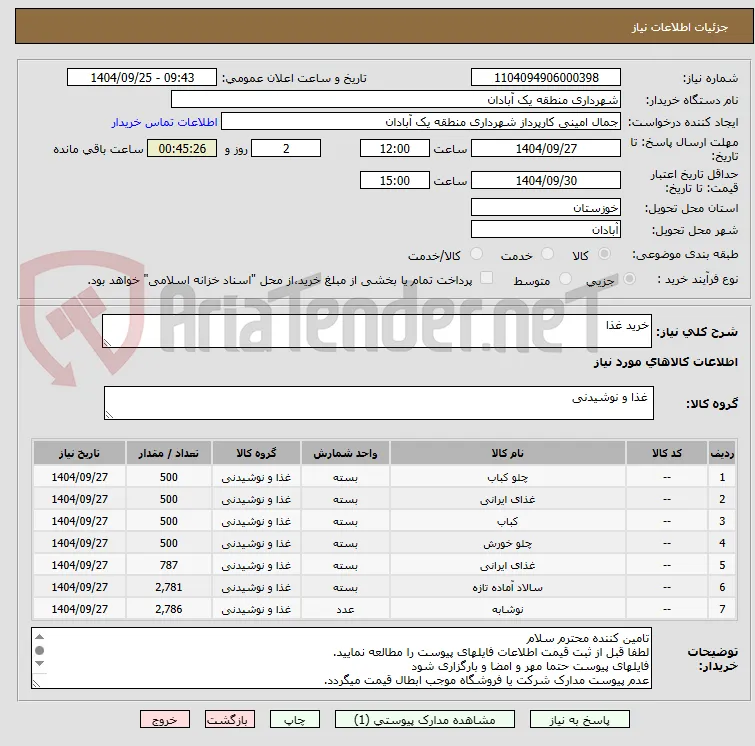Click the price validity date 1404/09/30 field
This screenshot has width=755, height=746.
pos(546,181)
